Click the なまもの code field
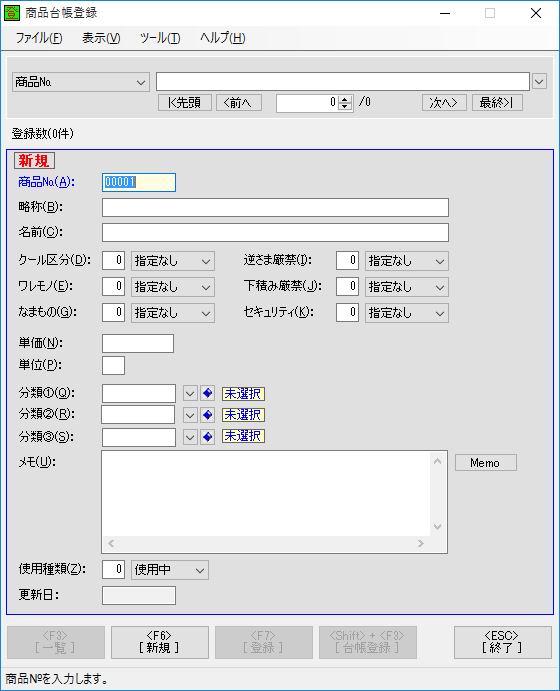The width and height of the screenshot is (560, 691). [x=113, y=312]
